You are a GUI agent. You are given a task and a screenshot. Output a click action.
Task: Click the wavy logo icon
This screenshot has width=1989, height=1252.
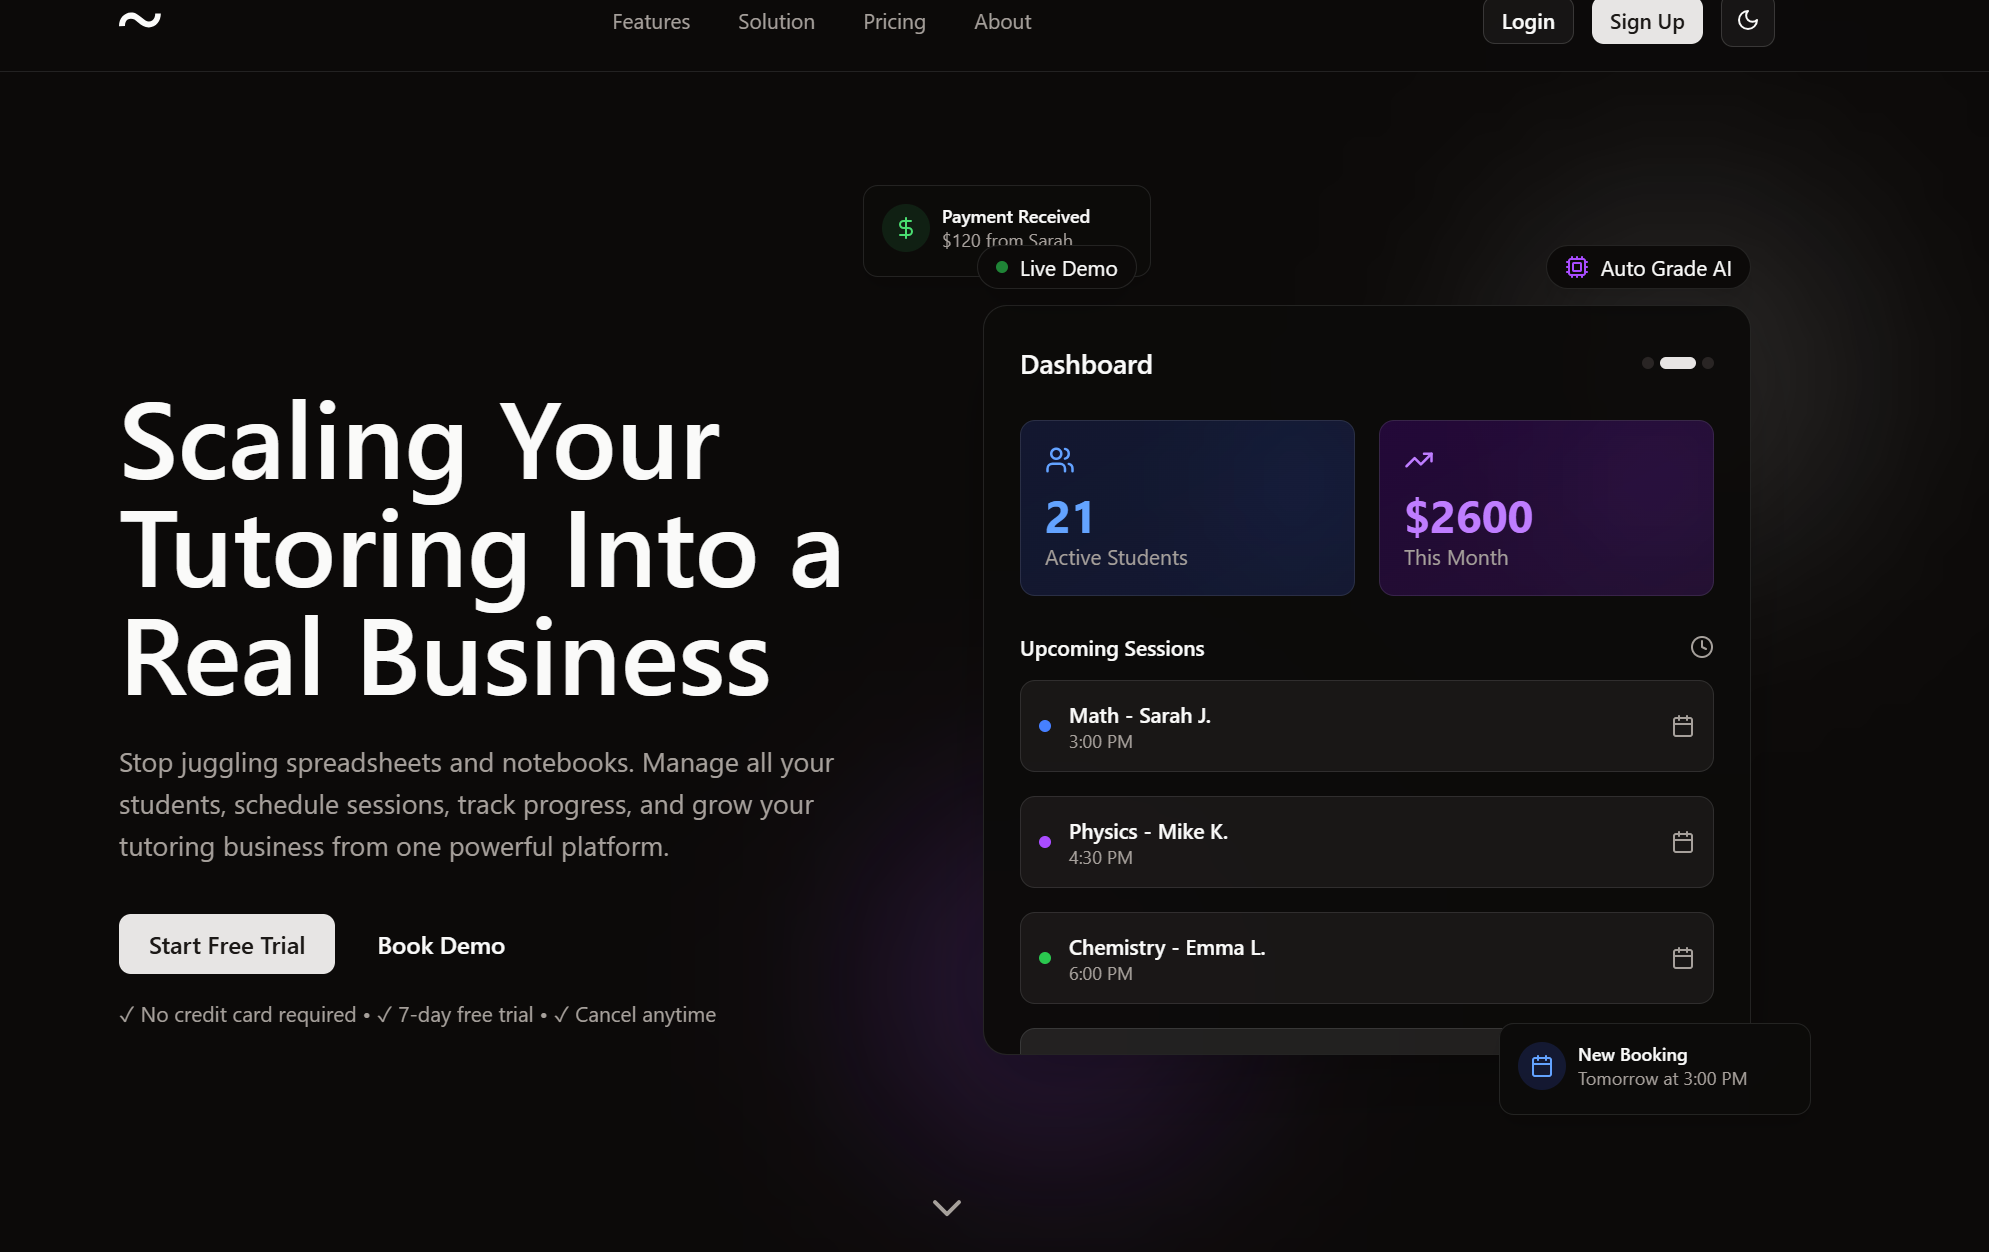[140, 20]
